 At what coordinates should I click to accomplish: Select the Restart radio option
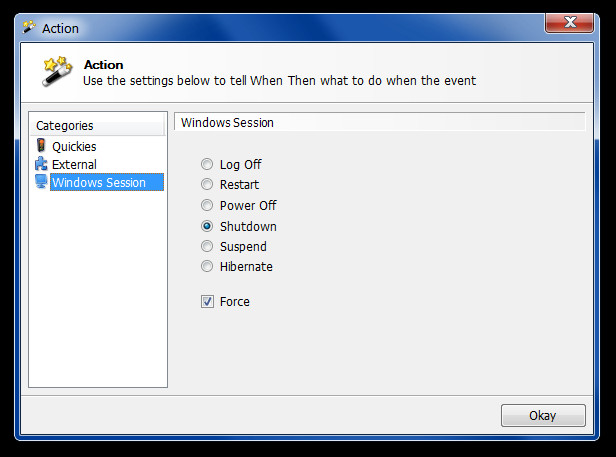(207, 184)
